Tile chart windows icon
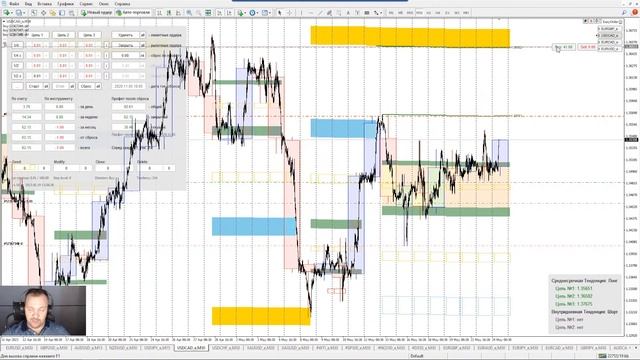Screen dimensions: 640x360 point(208,13)
